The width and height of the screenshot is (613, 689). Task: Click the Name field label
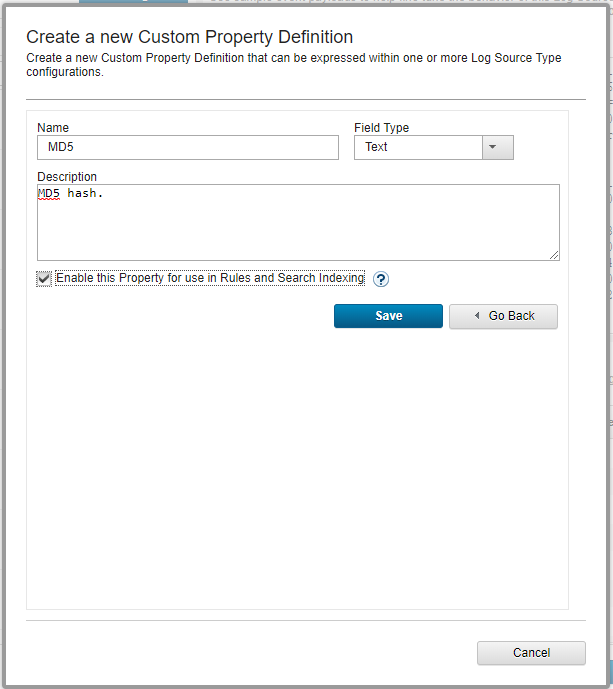(x=53, y=128)
